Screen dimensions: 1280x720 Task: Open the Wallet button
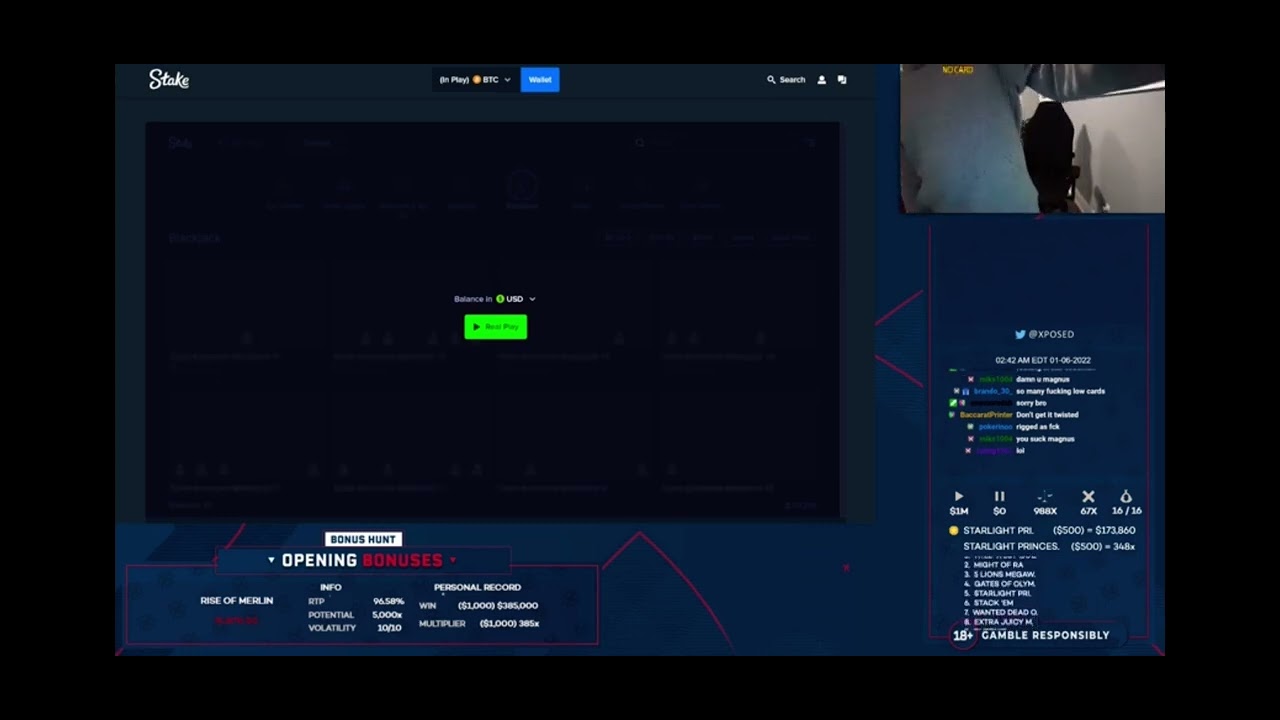point(540,80)
